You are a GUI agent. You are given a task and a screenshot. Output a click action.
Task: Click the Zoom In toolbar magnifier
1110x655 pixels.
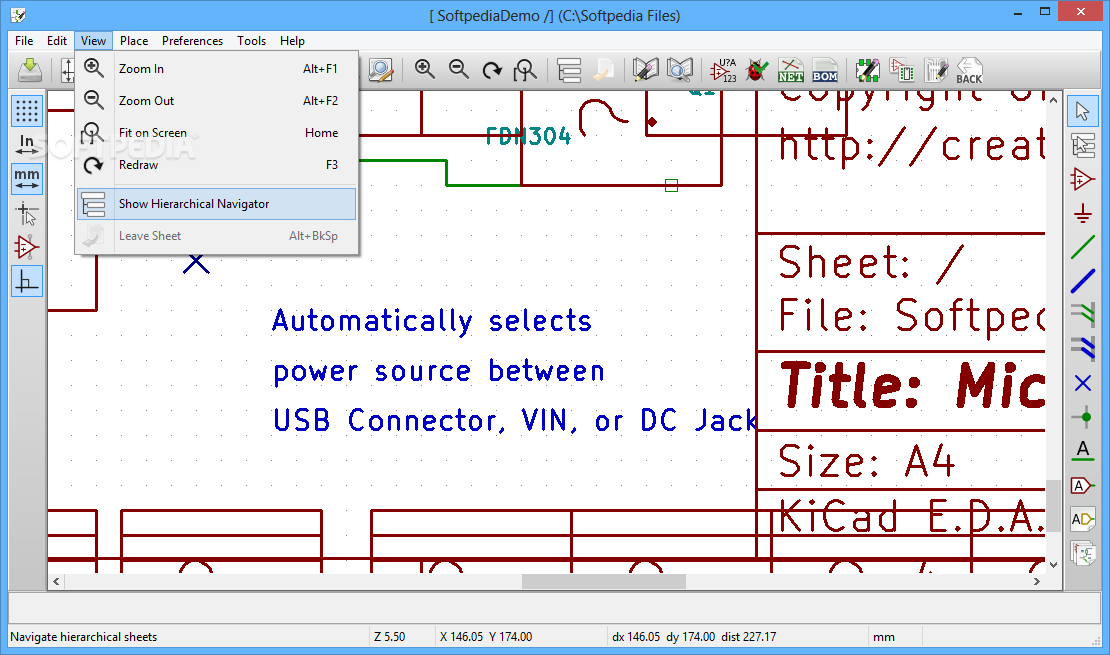(425, 69)
